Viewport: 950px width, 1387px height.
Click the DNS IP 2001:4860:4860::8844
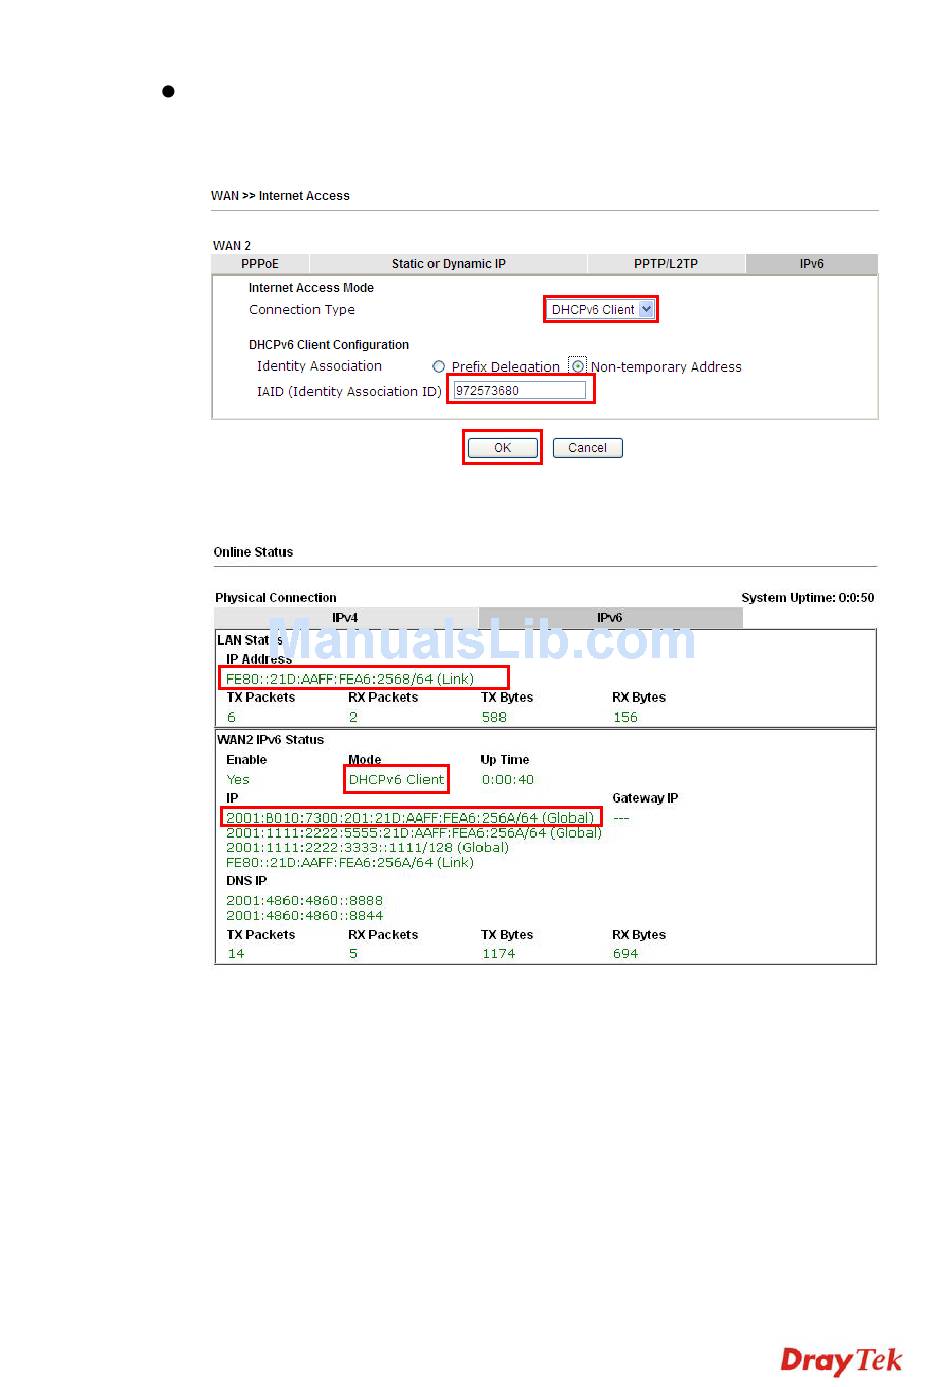pyautogui.click(x=304, y=916)
